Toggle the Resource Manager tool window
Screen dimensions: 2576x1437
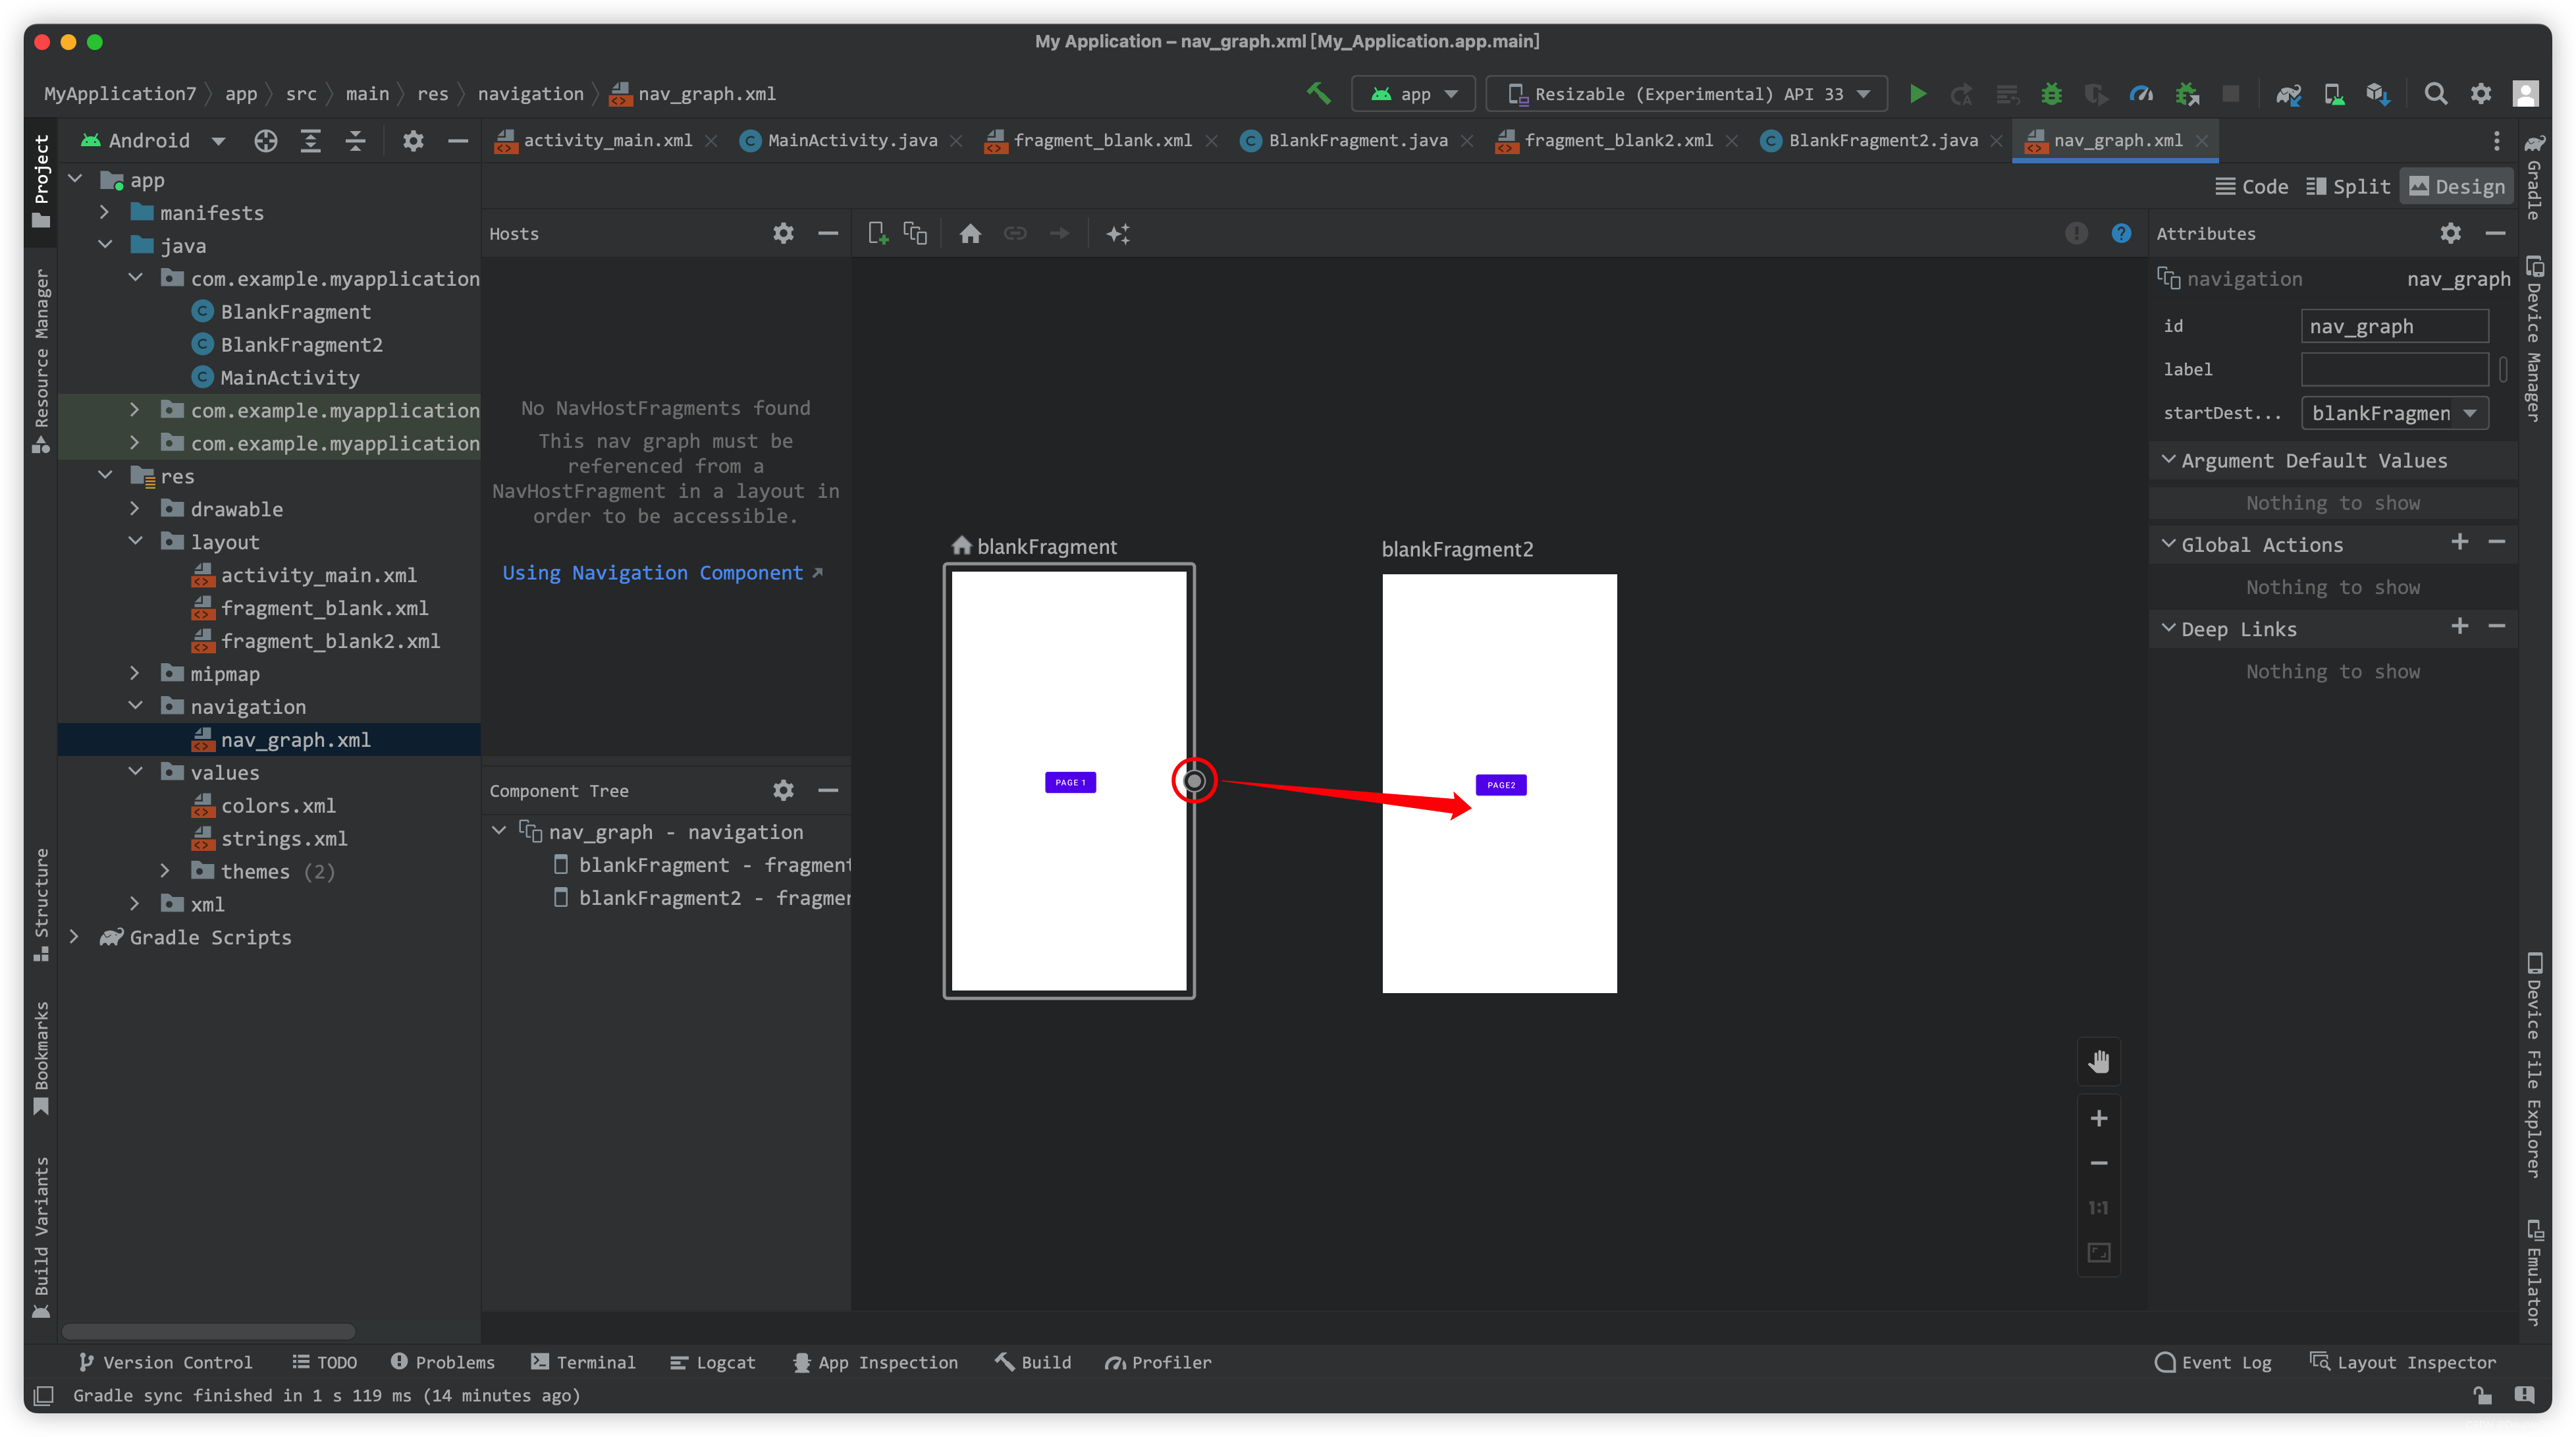(41, 360)
